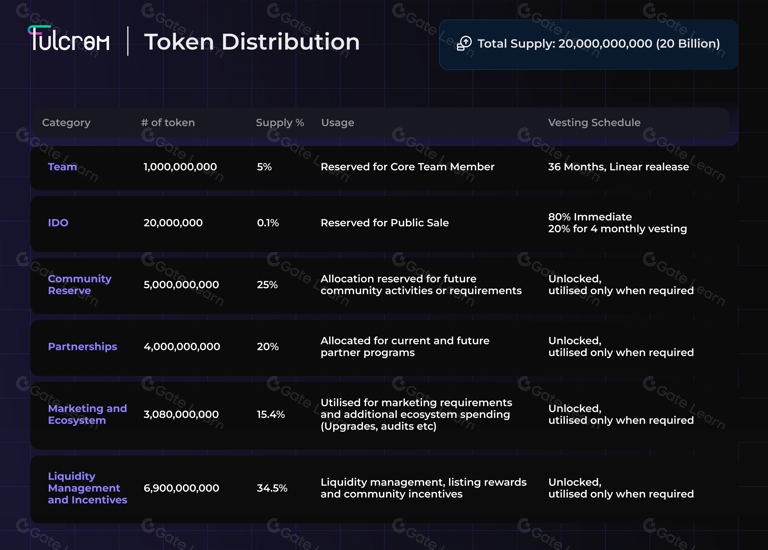The image size is (768, 550).
Task: Click the coin icon beside Total Supply
Action: tap(464, 44)
